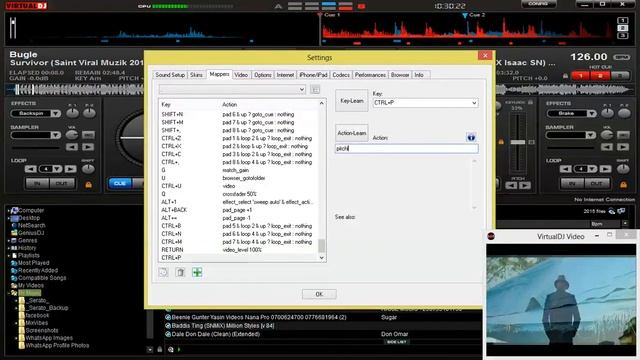Delete the selected mapping with the trash icon

tap(180, 272)
